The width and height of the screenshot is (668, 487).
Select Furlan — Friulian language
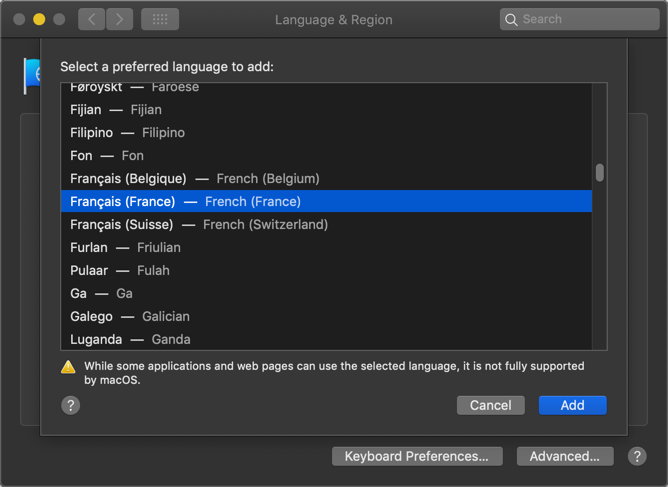(x=125, y=247)
